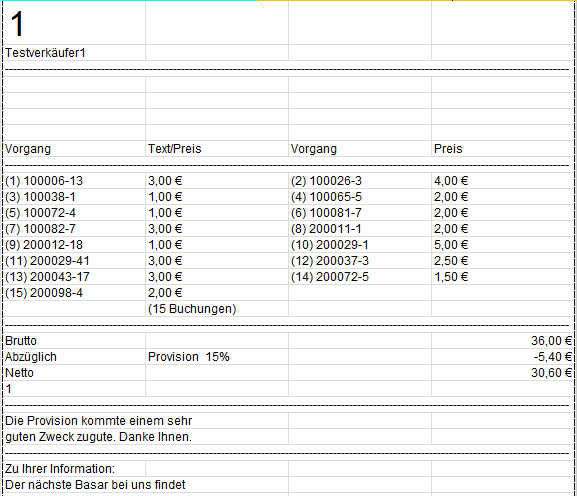This screenshot has height=496, width=577.
Task: Click the 36,00 € total cell
Action: point(502,341)
